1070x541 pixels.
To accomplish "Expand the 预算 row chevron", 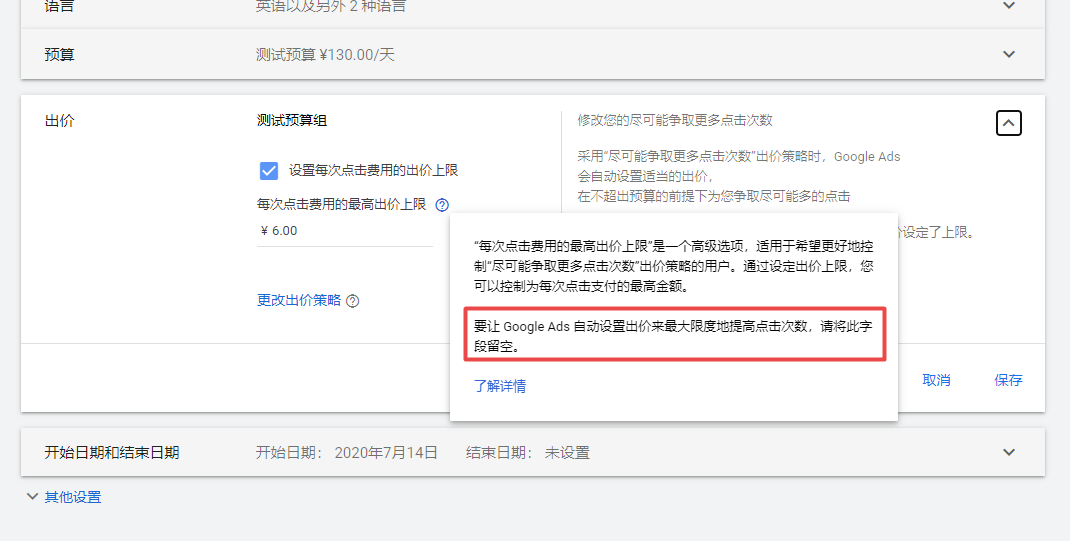I will [1009, 54].
